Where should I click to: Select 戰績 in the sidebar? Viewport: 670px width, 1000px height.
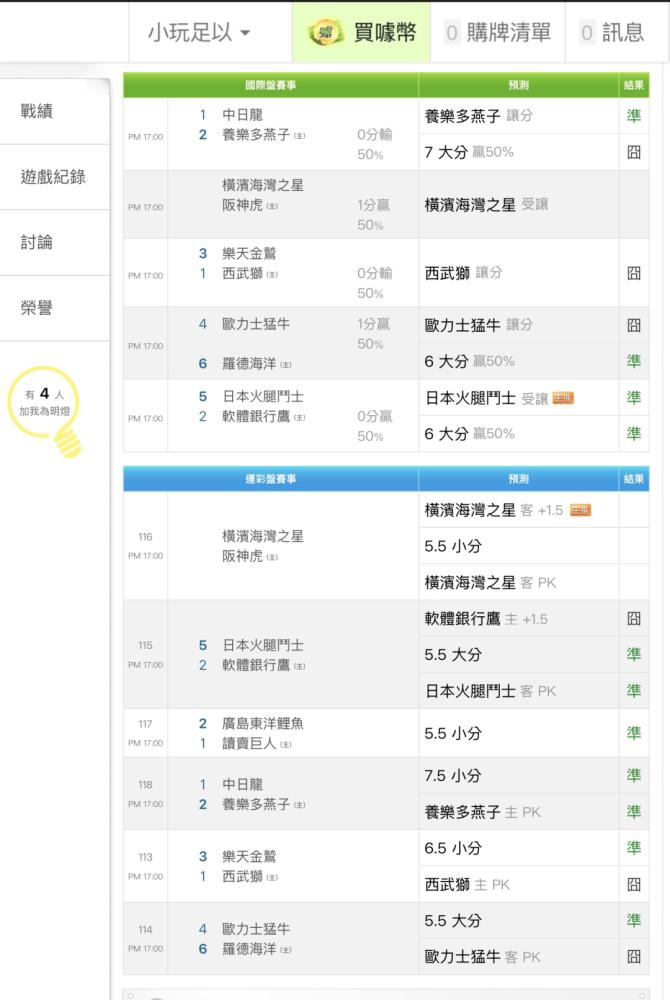point(37,111)
